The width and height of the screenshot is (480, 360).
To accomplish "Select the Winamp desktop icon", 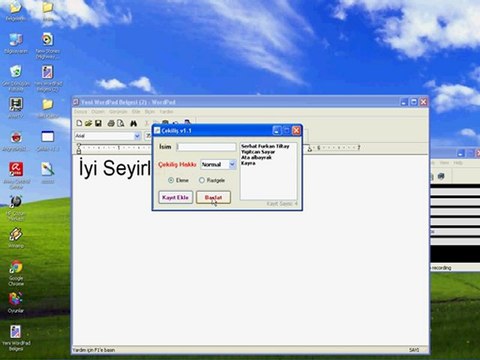I will point(16,238).
